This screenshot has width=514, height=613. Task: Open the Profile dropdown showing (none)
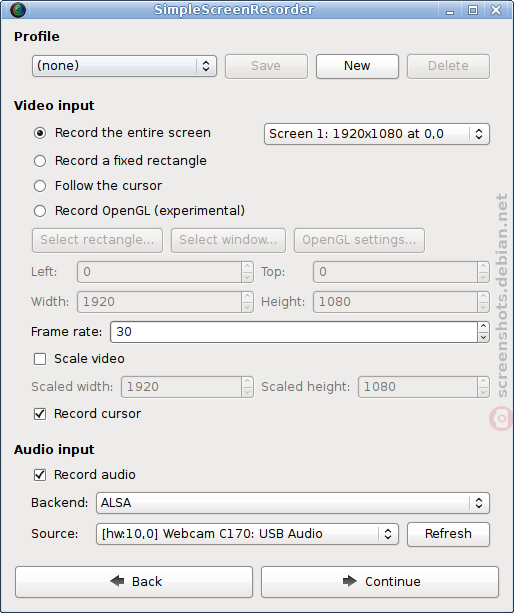[124, 66]
